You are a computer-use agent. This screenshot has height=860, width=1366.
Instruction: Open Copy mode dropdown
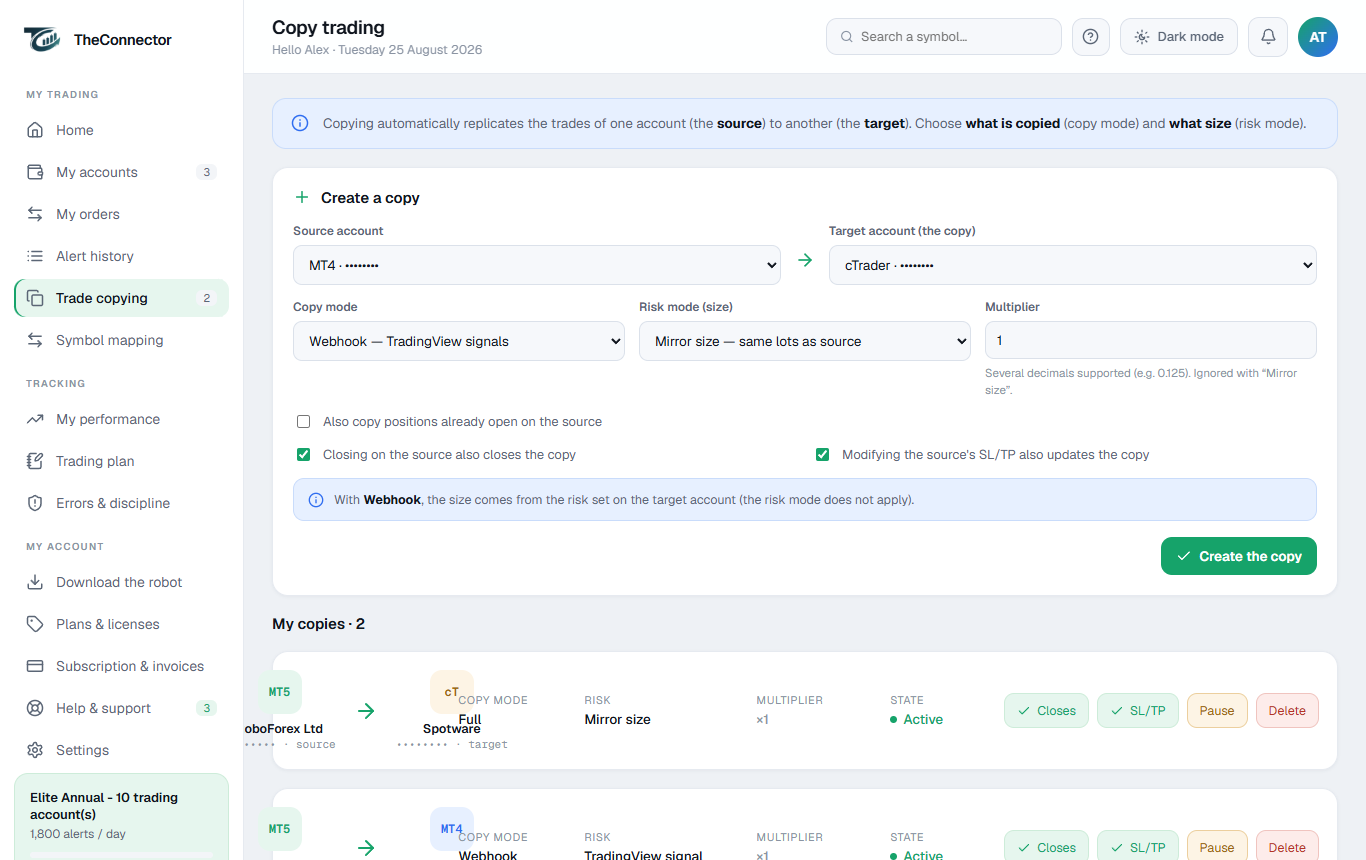coord(460,341)
